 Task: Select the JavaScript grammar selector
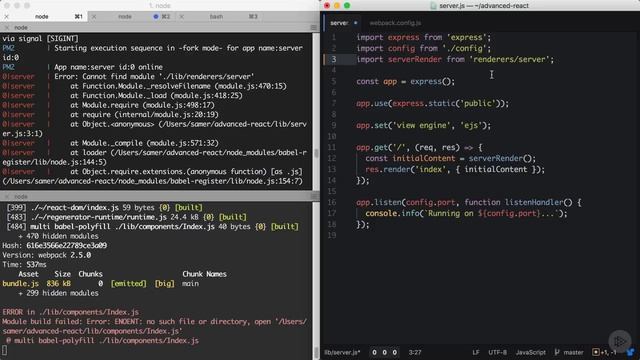531,352
